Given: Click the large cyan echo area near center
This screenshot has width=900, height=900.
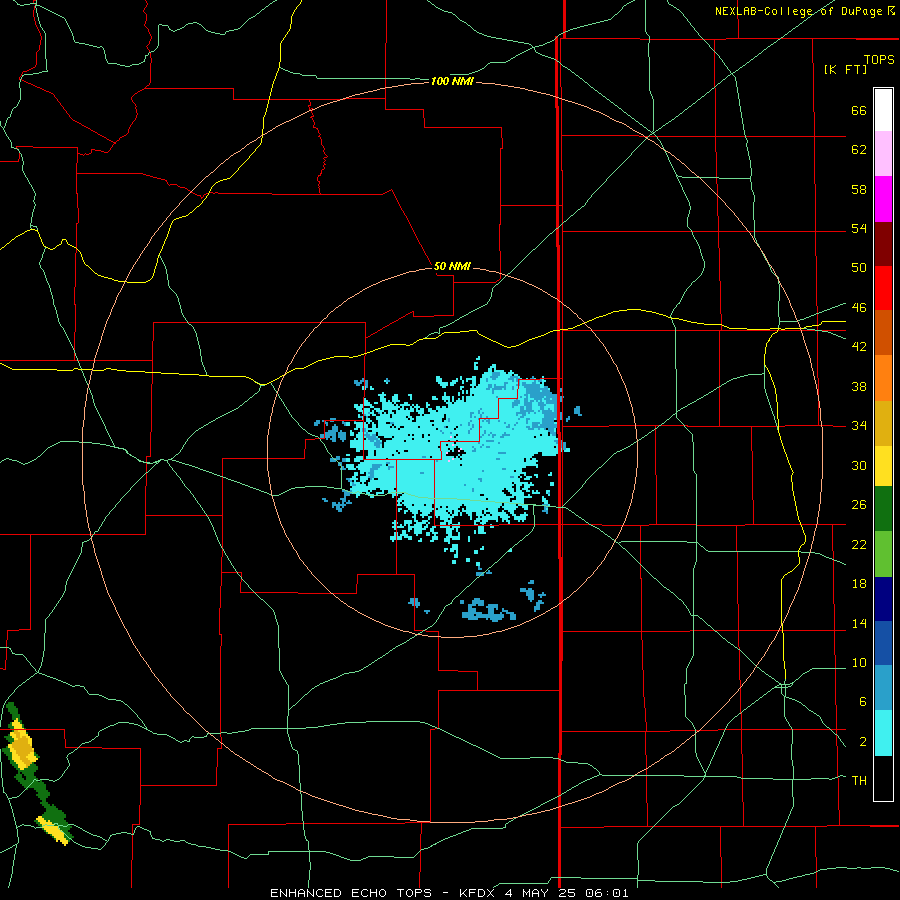Looking at the screenshot, I should [x=453, y=459].
